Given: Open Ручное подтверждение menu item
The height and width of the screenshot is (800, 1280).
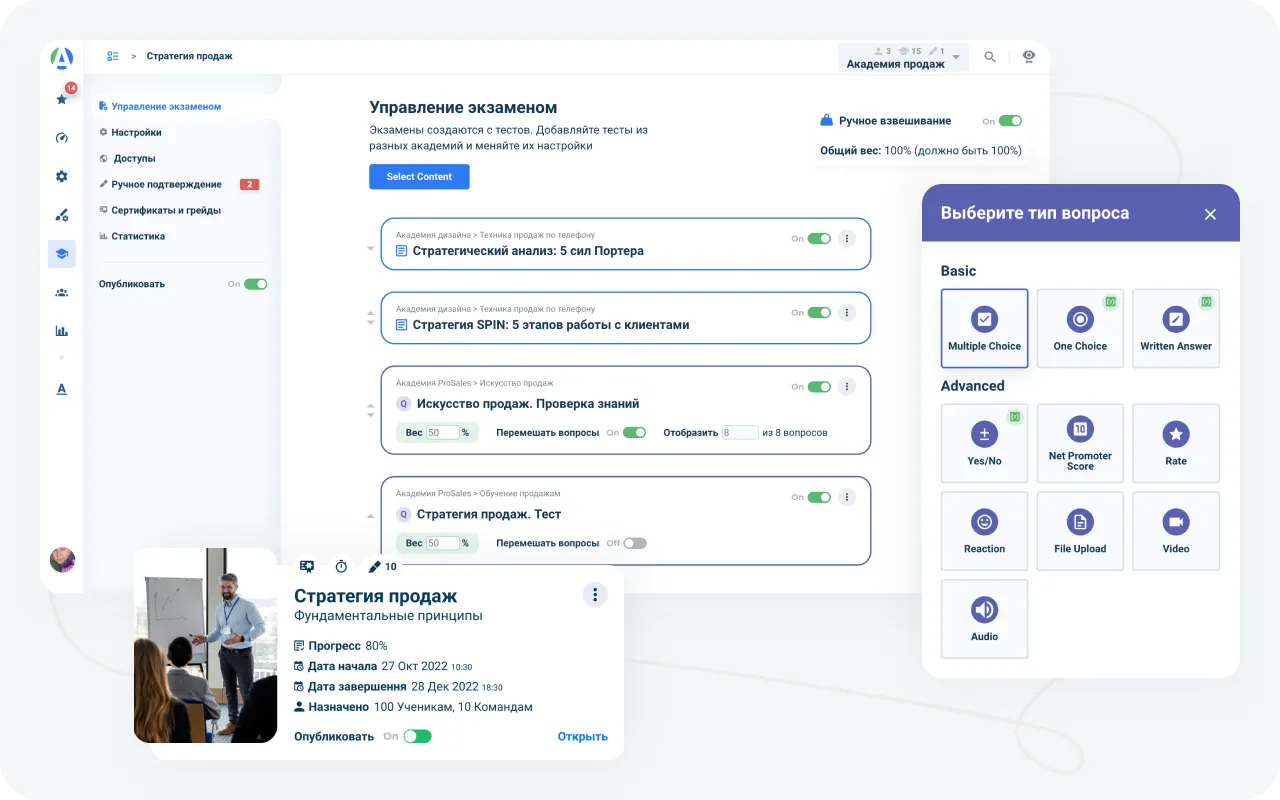Looking at the screenshot, I should tap(166, 184).
